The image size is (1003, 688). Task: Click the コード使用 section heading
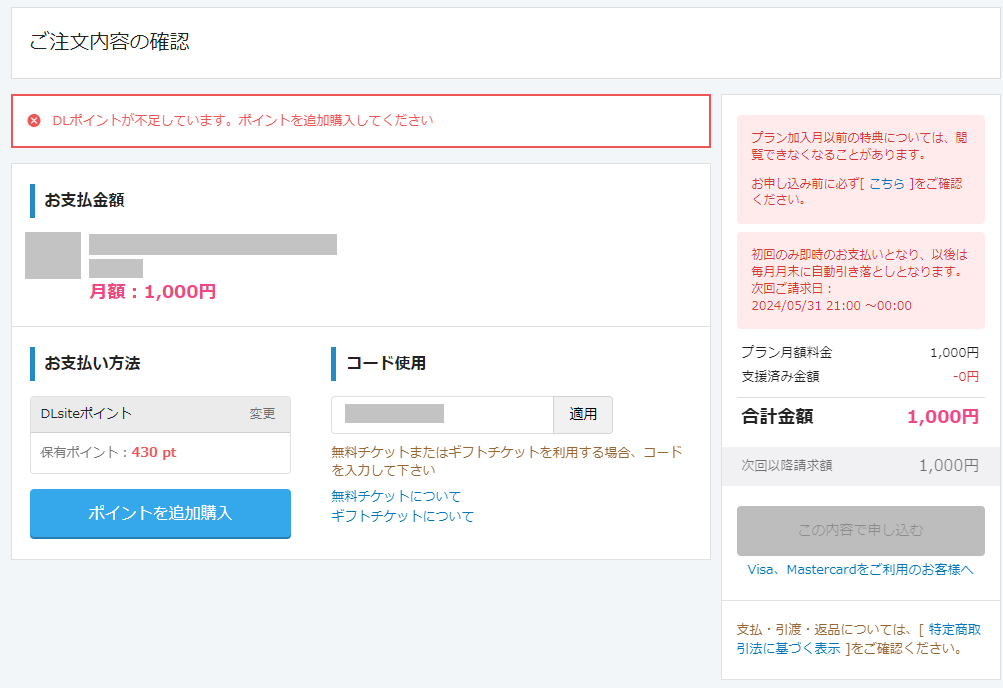pyautogui.click(x=386, y=363)
